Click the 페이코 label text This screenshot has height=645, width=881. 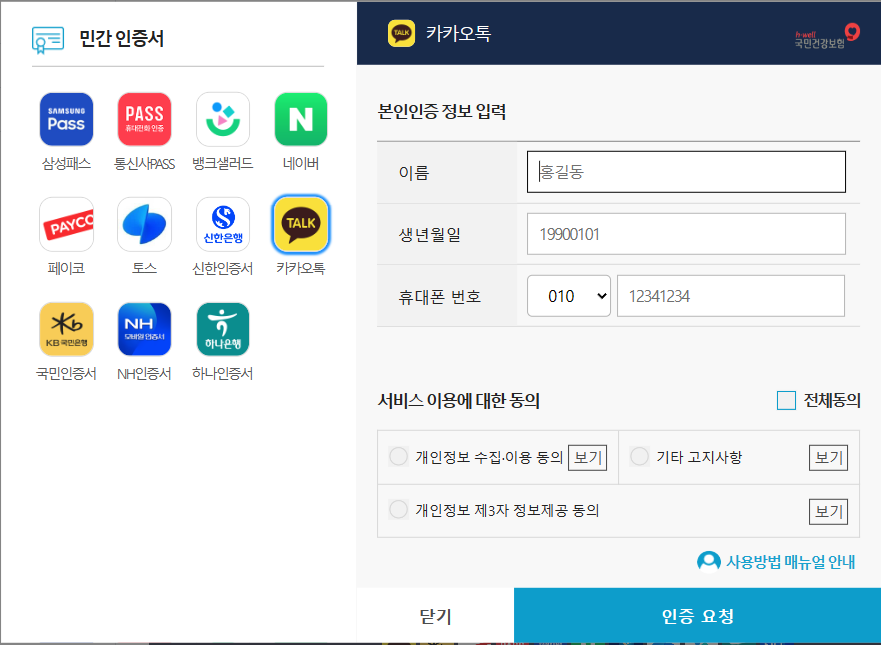tap(66, 268)
